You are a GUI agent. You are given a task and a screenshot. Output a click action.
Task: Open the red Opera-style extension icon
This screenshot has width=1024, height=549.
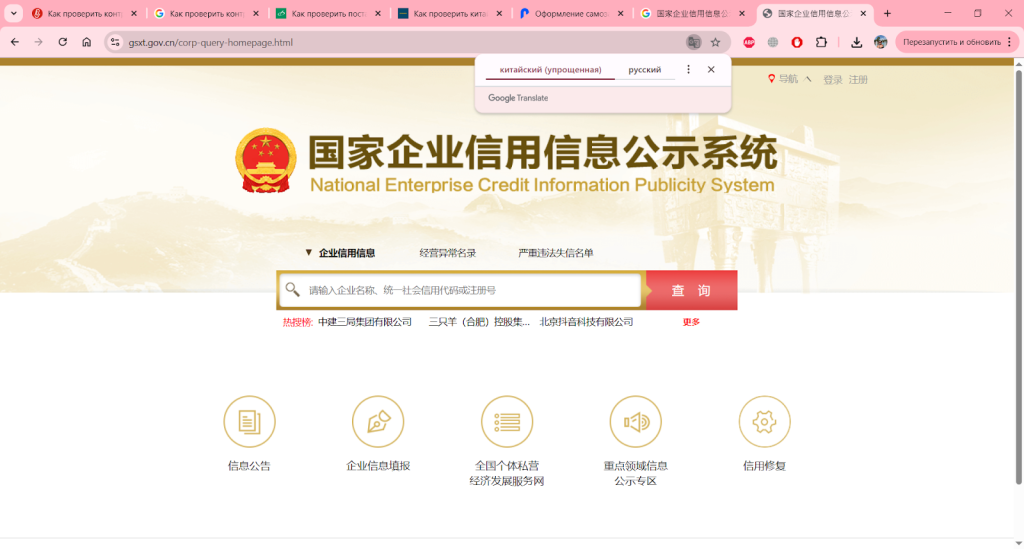(x=797, y=42)
